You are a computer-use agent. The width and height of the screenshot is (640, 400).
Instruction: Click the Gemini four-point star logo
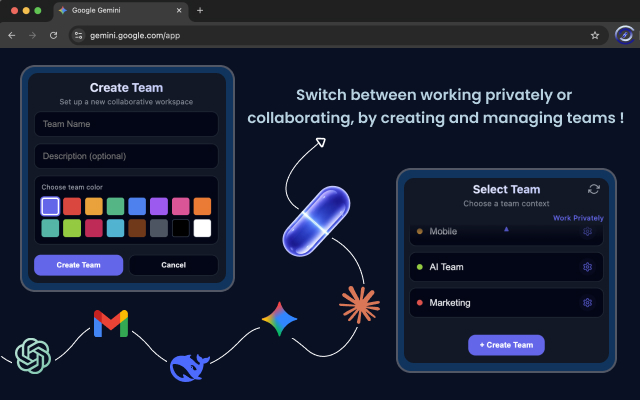coord(279,319)
